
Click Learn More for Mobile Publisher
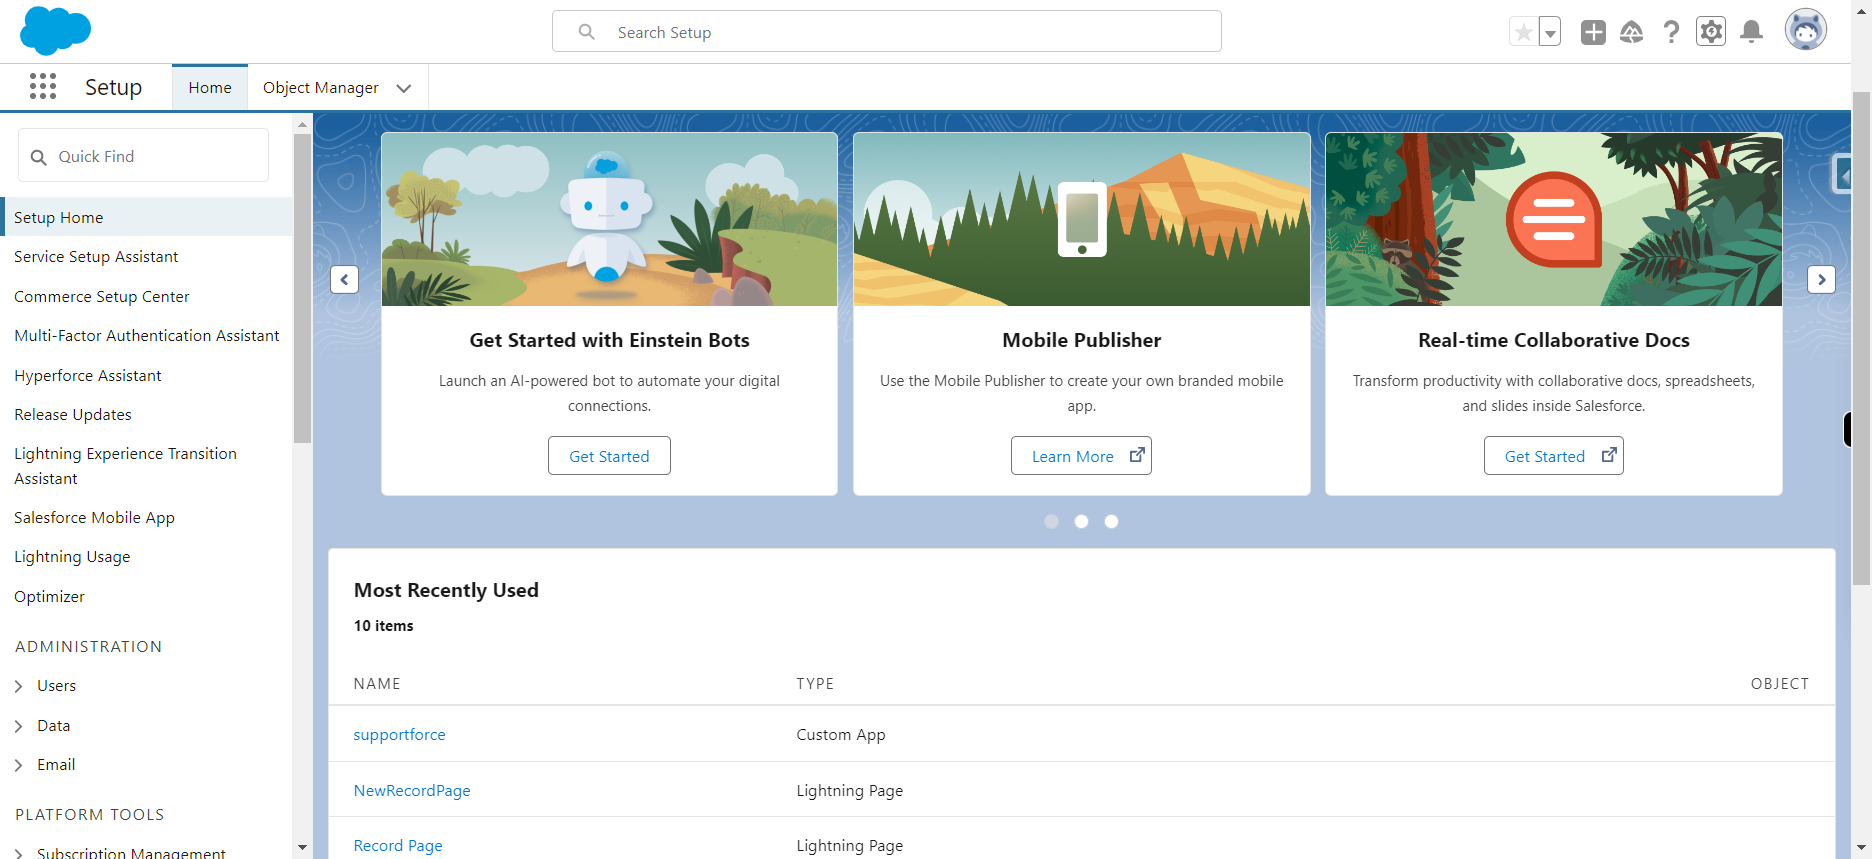point(1081,456)
